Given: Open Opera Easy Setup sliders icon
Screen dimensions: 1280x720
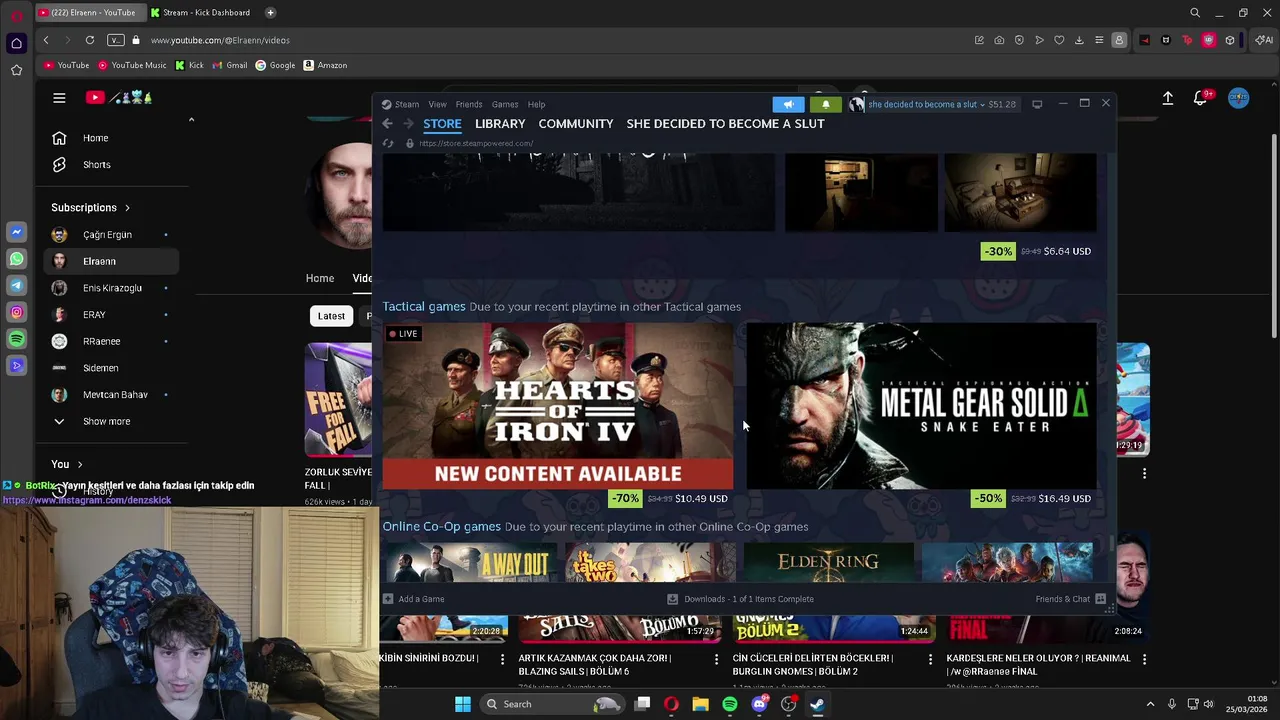Looking at the screenshot, I should pyautogui.click(x=1099, y=40).
